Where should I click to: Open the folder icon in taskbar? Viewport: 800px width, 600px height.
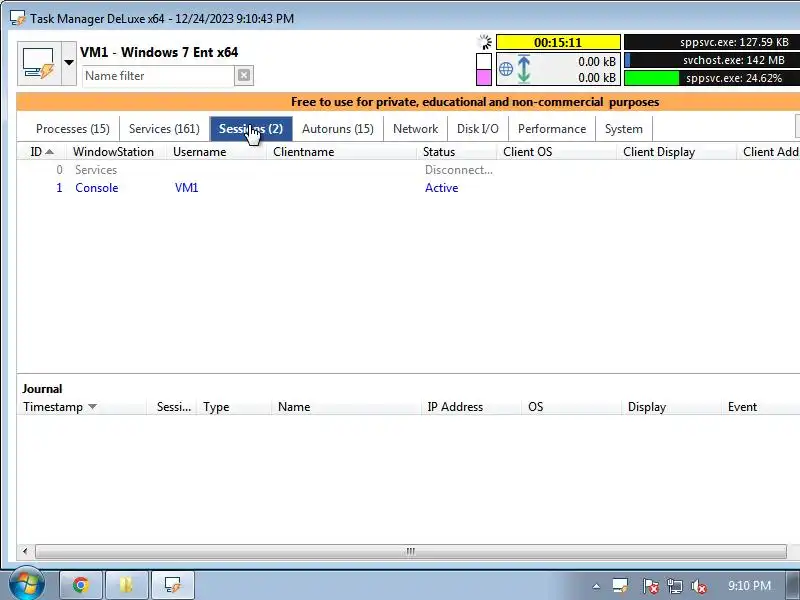(x=127, y=585)
